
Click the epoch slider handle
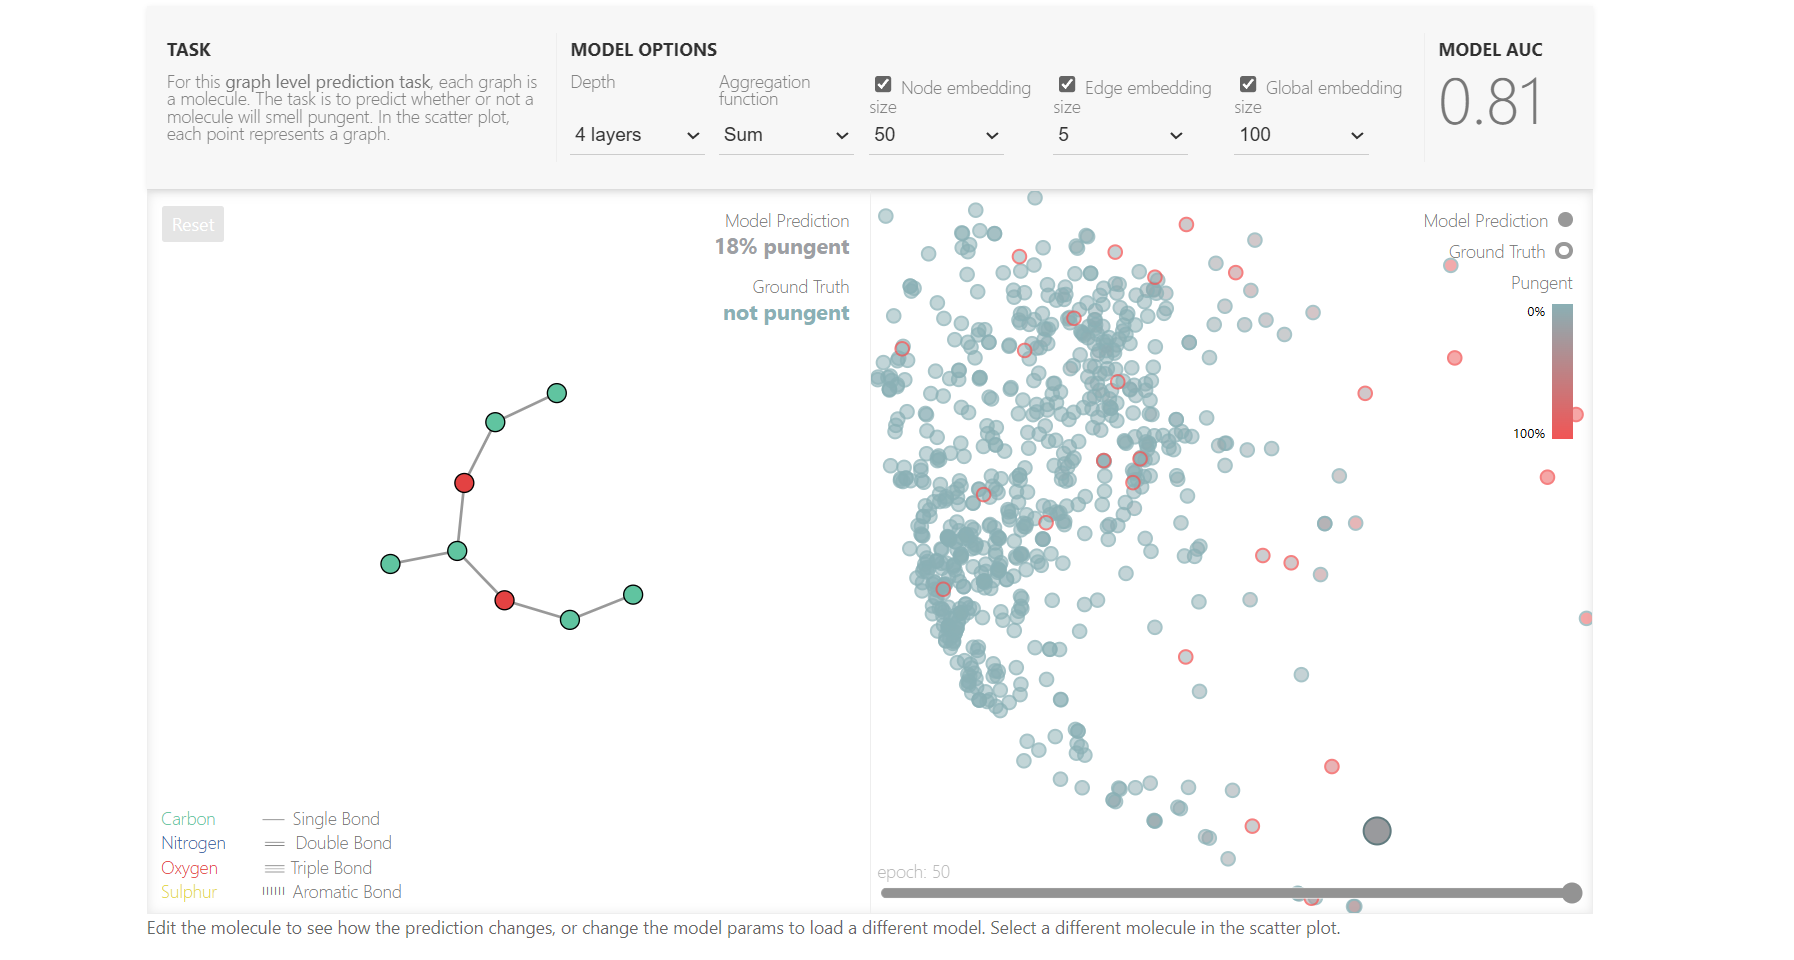1572,893
